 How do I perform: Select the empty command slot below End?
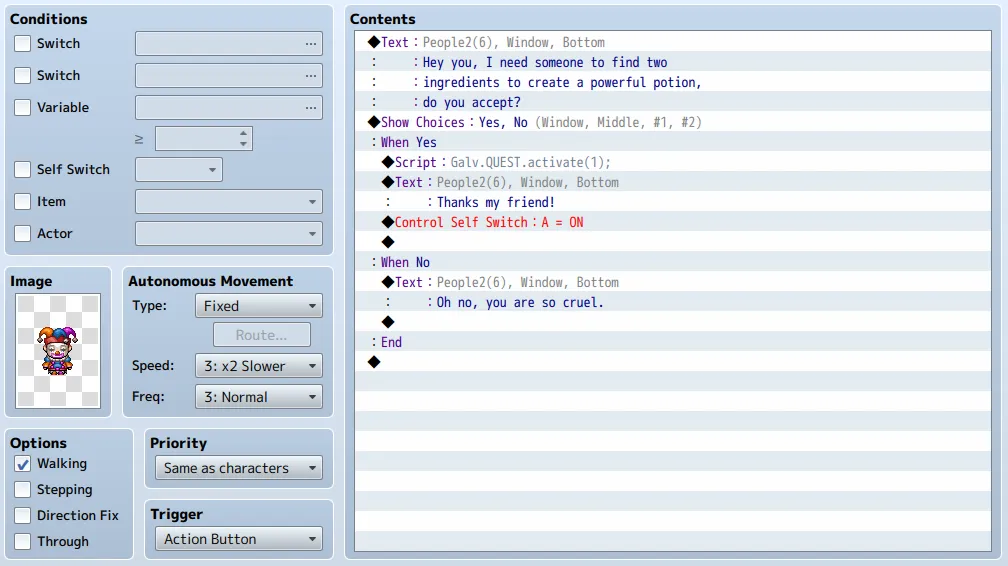(672, 362)
